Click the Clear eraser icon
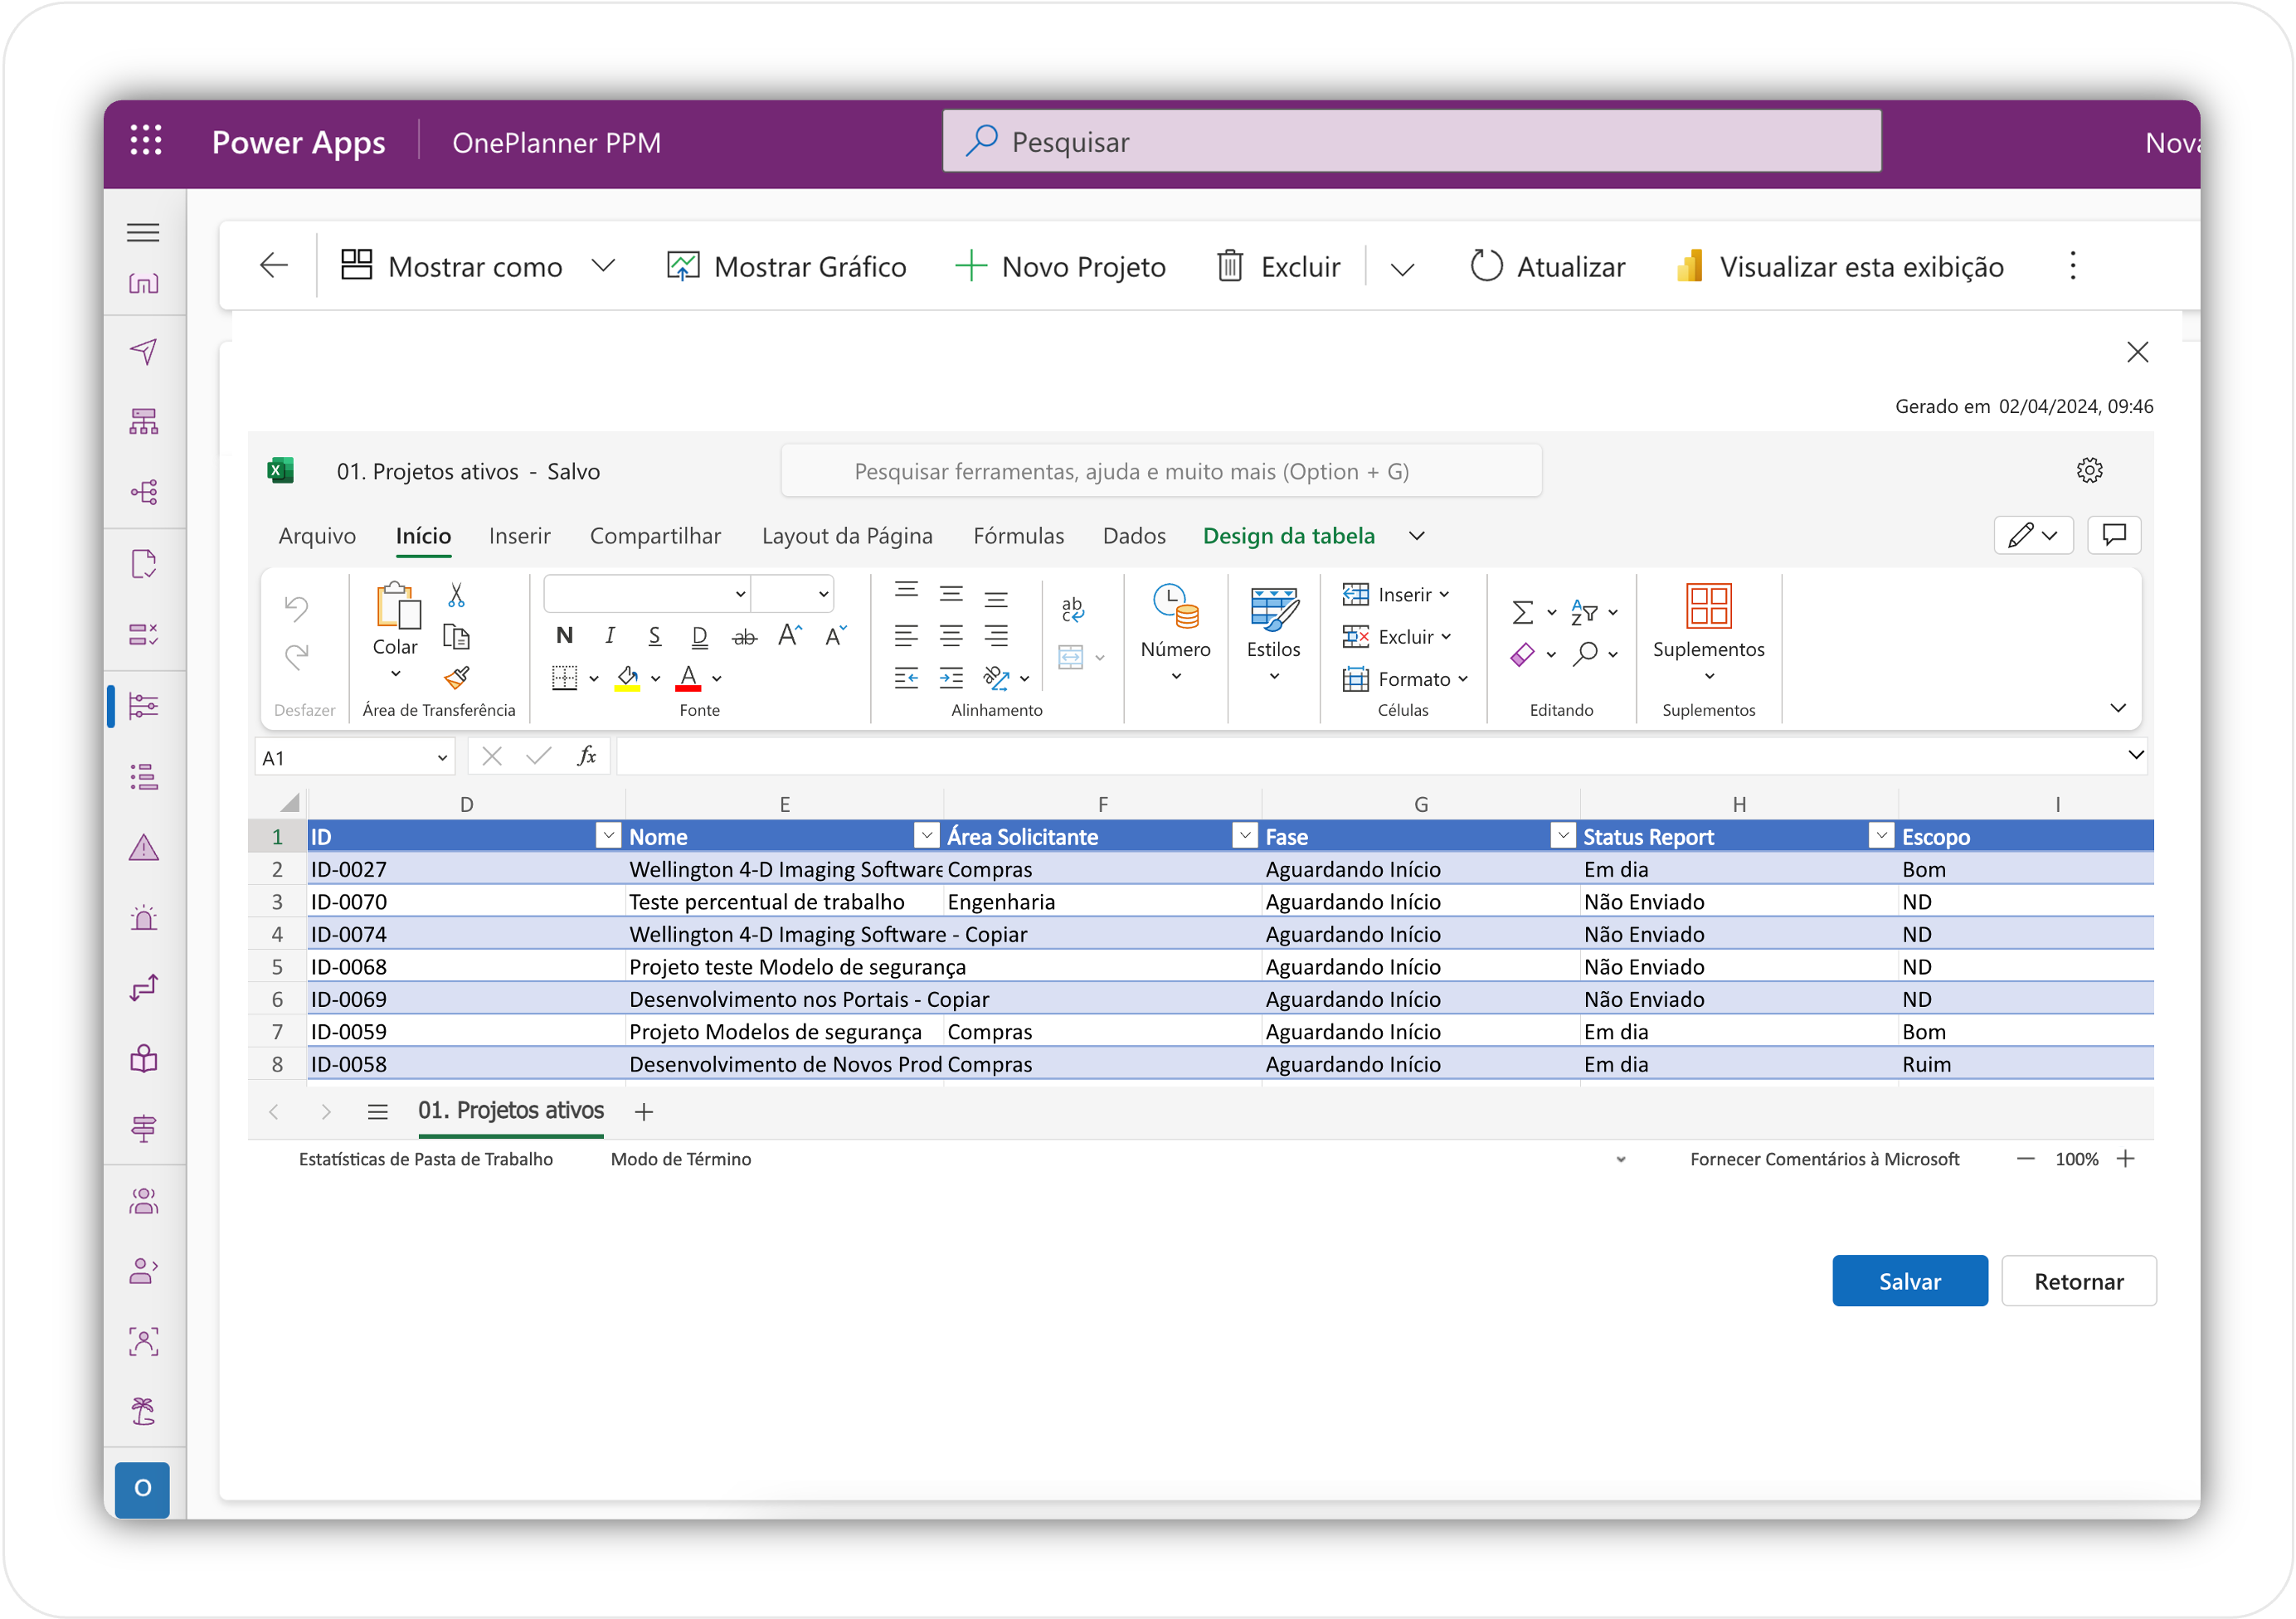2296x1619 pixels. 1522,654
